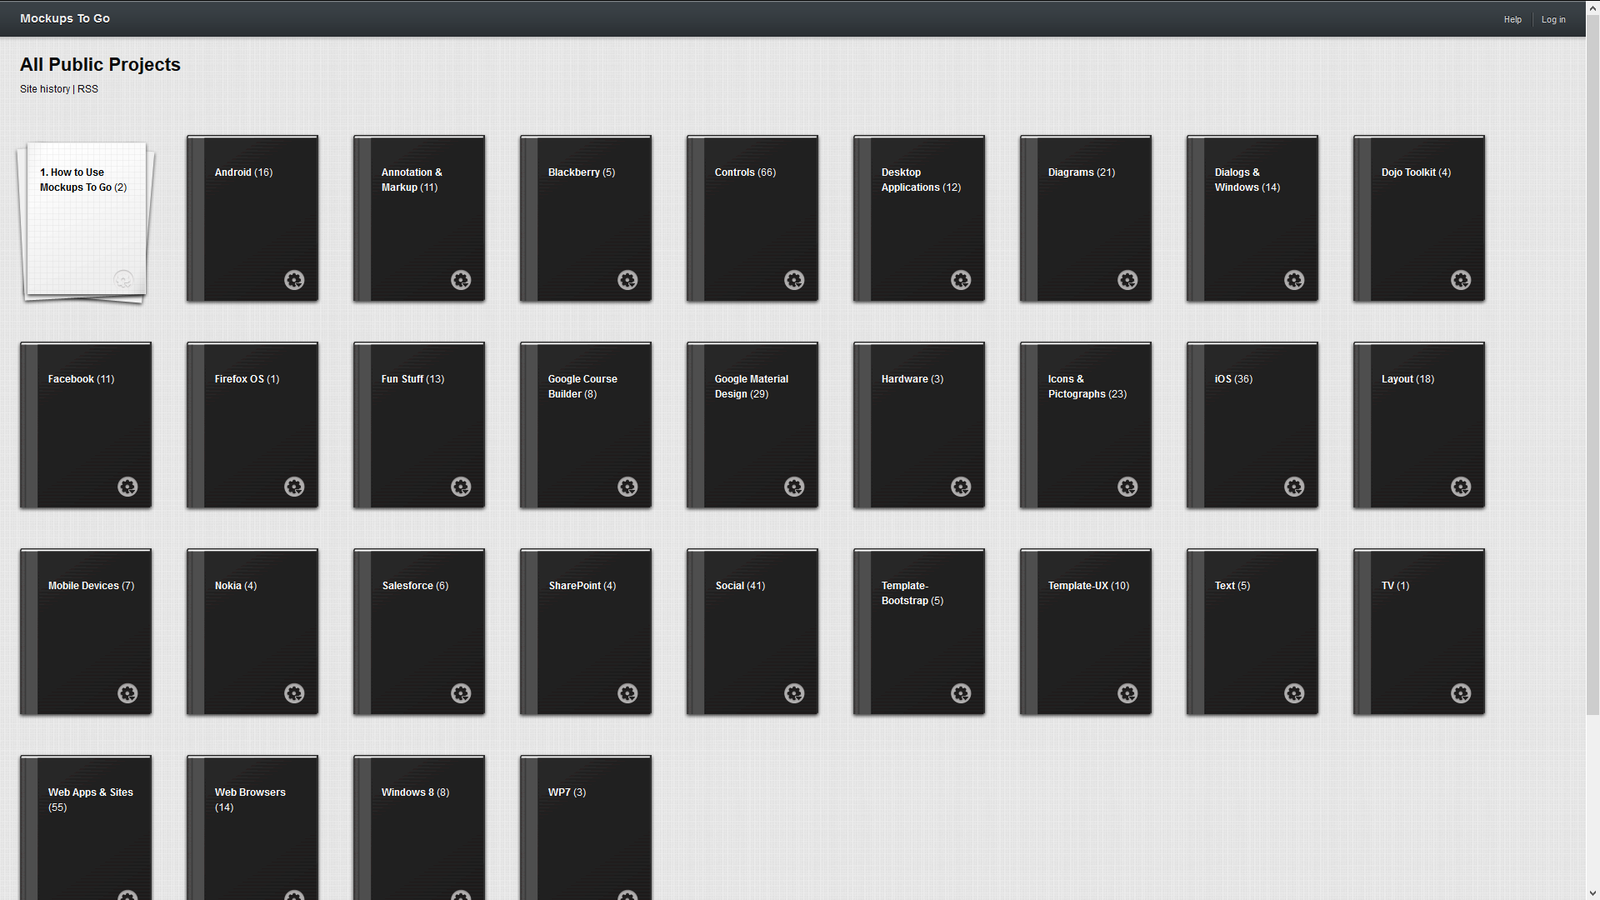The height and width of the screenshot is (900, 1600).
Task: Open the Web Apps & Sites project
Action: pyautogui.click(x=86, y=828)
